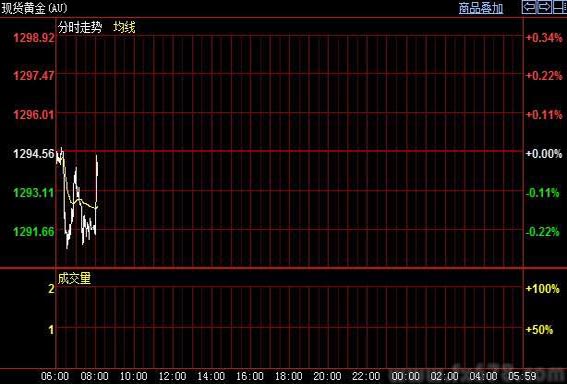Click the 12:00 time axis marker
The height and width of the screenshot is (384, 567).
172,376
